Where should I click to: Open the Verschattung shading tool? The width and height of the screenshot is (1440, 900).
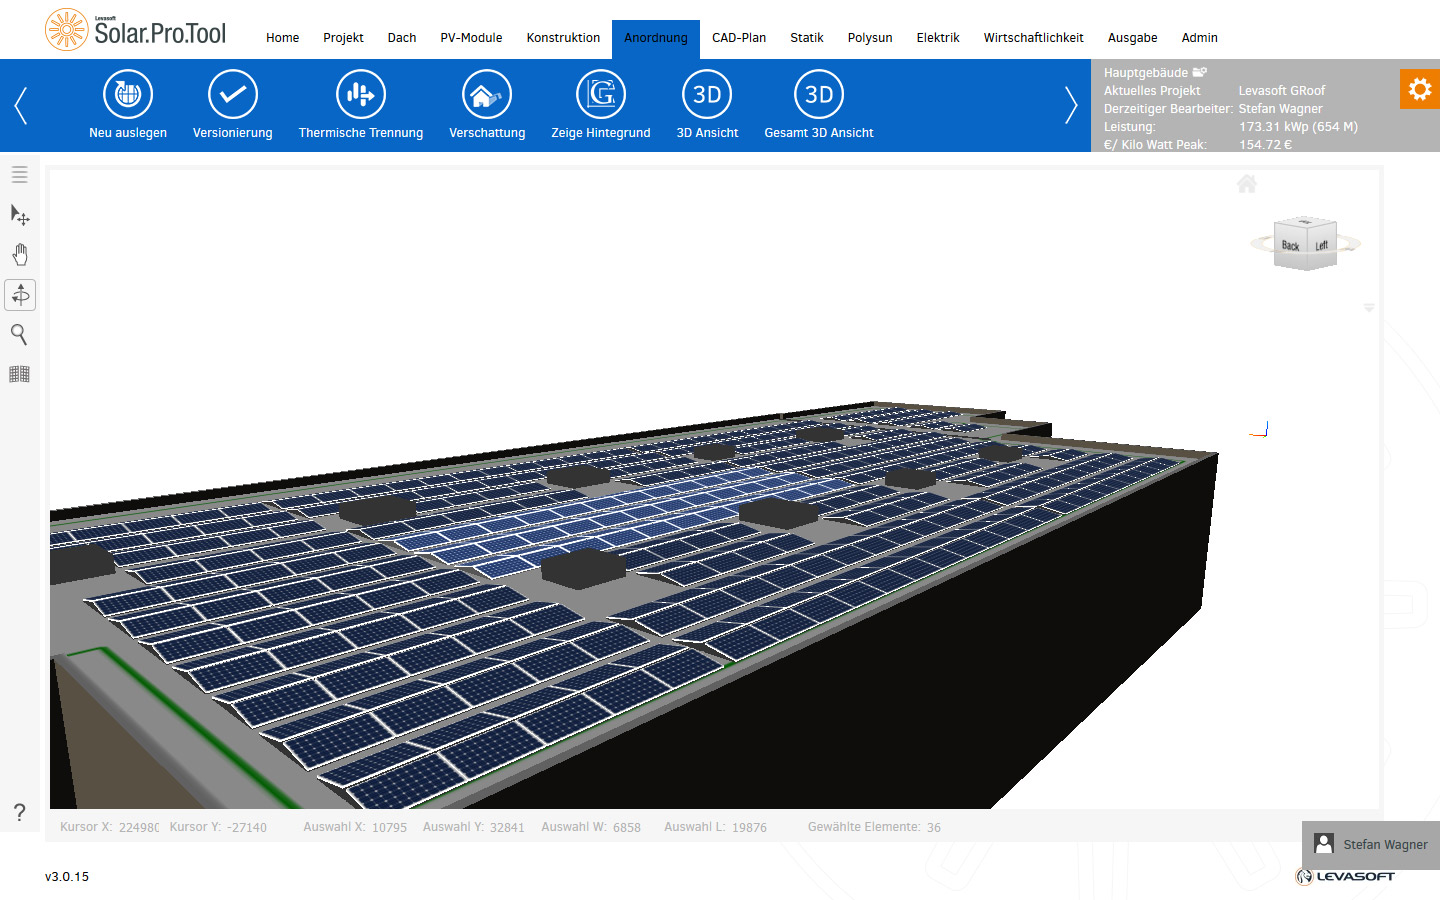tap(487, 94)
